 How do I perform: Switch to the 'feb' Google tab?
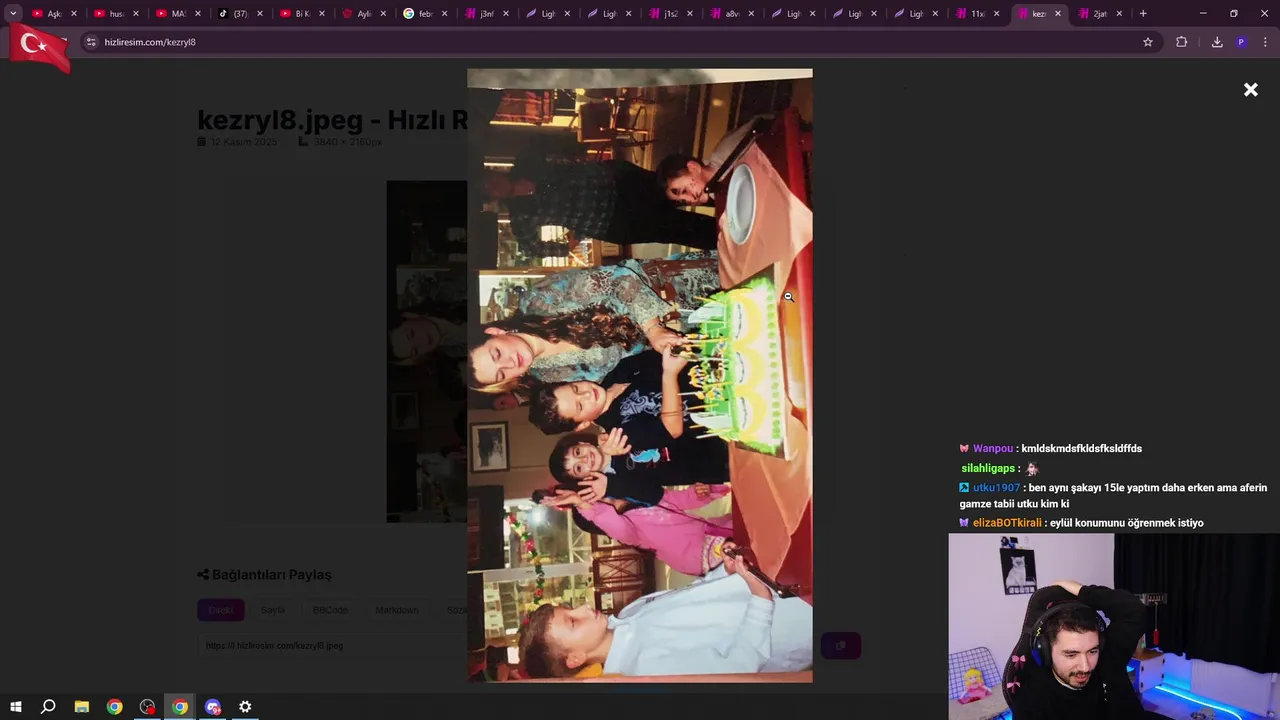click(418, 14)
